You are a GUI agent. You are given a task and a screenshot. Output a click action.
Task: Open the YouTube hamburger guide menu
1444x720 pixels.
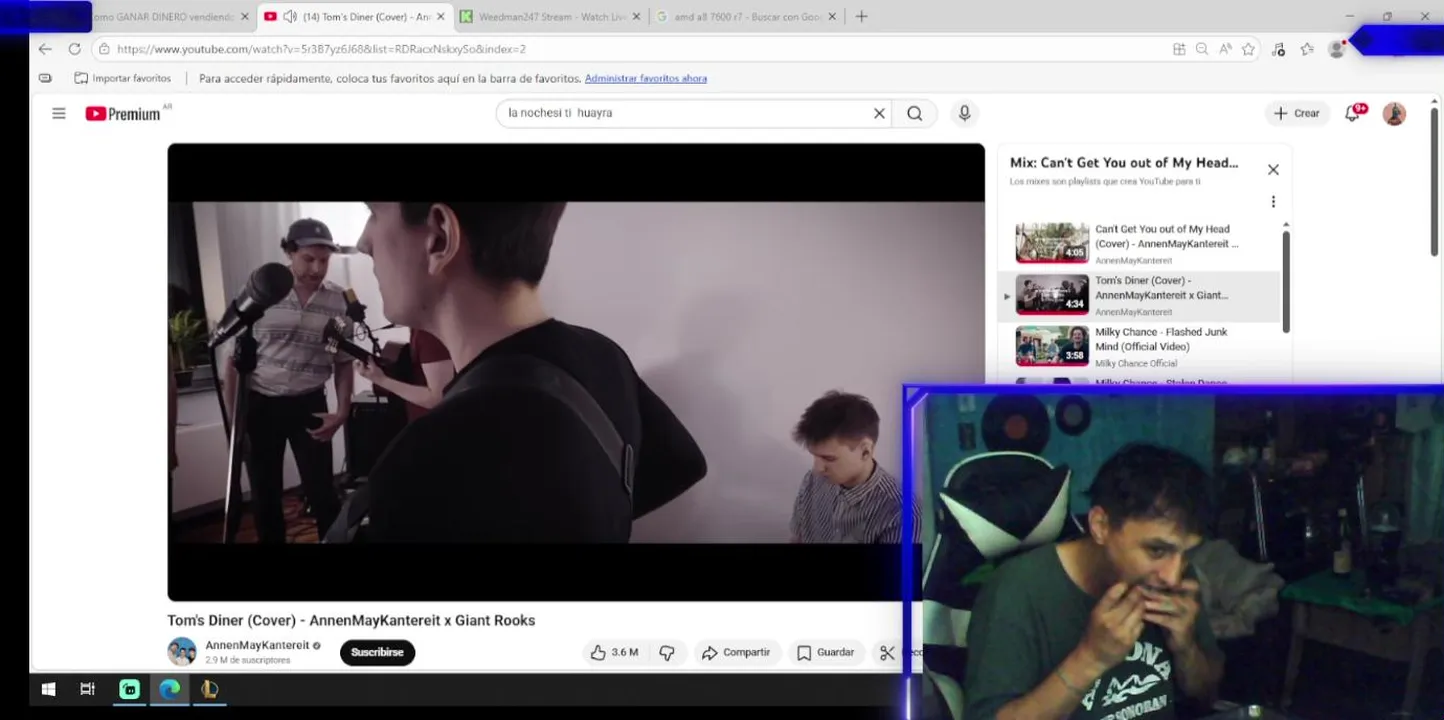[x=59, y=114]
